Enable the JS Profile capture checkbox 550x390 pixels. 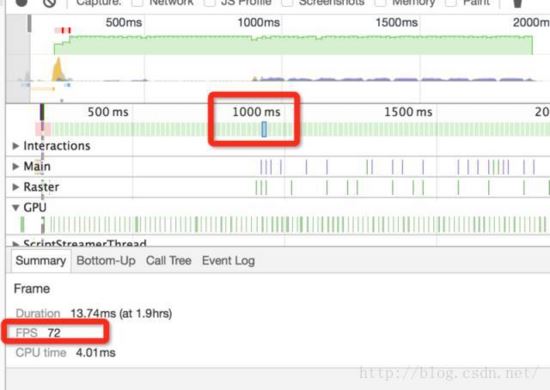coord(209,2)
